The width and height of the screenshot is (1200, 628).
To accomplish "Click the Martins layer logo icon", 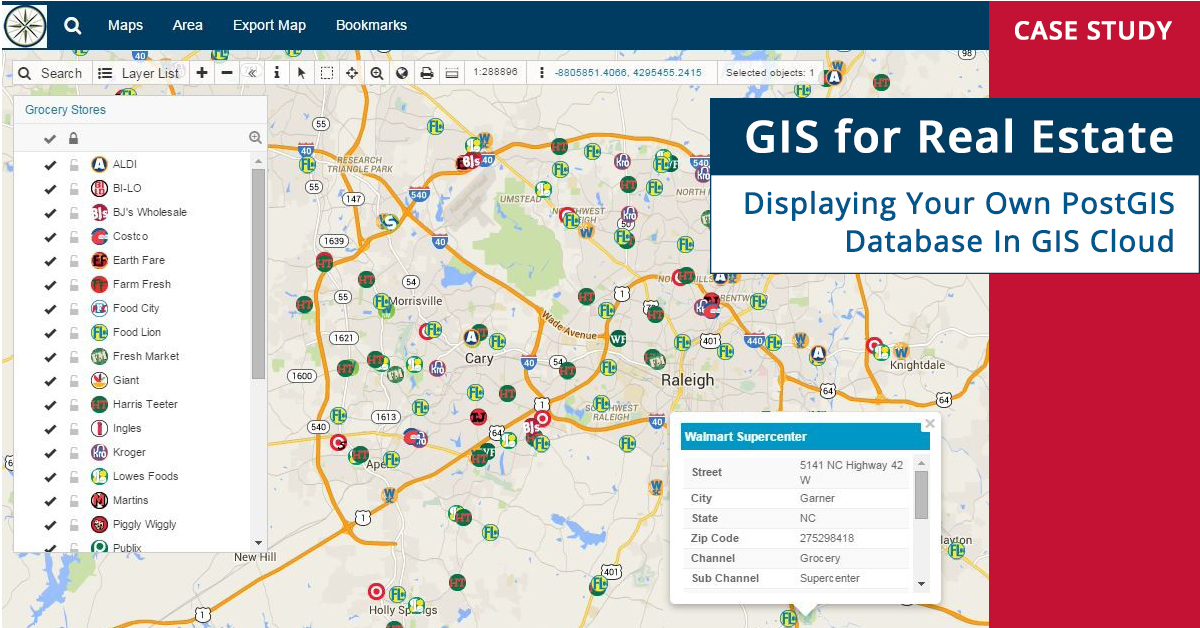I will (x=99, y=500).
